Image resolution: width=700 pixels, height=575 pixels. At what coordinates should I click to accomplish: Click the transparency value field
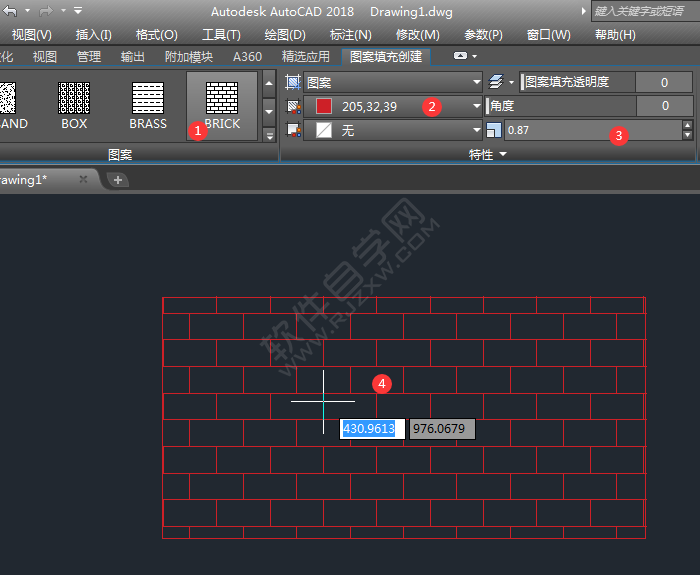[664, 82]
